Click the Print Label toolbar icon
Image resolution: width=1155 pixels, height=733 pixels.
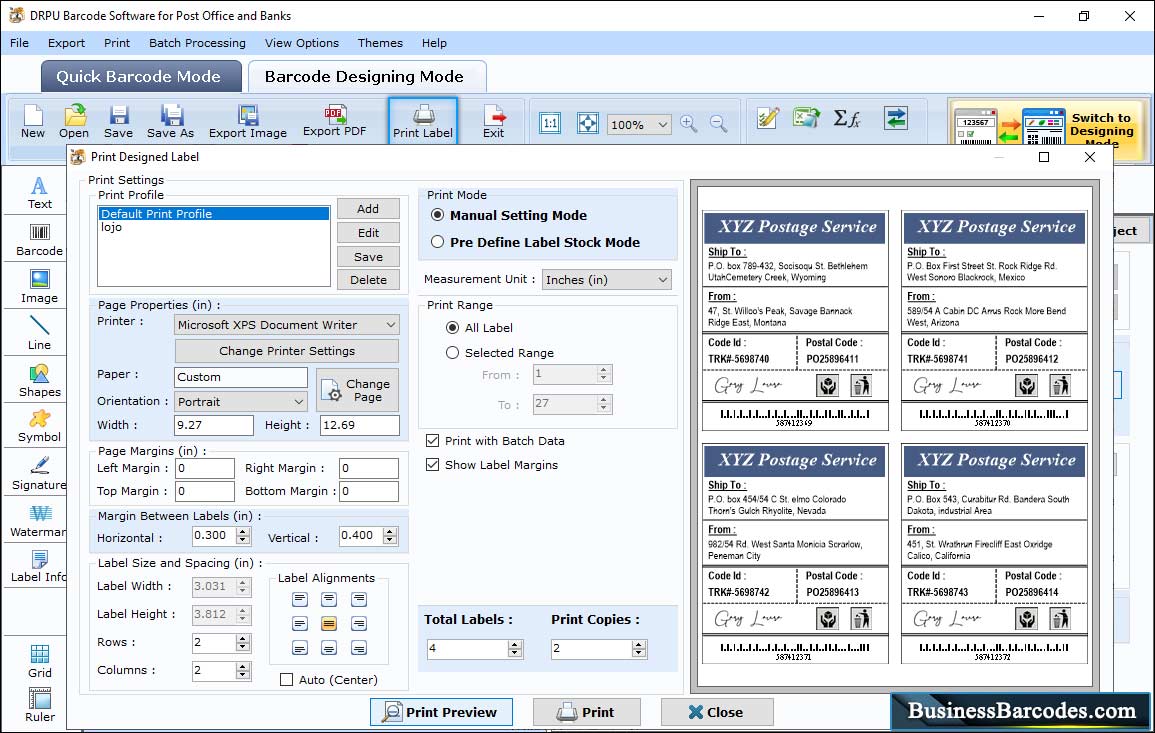pyautogui.click(x=423, y=122)
